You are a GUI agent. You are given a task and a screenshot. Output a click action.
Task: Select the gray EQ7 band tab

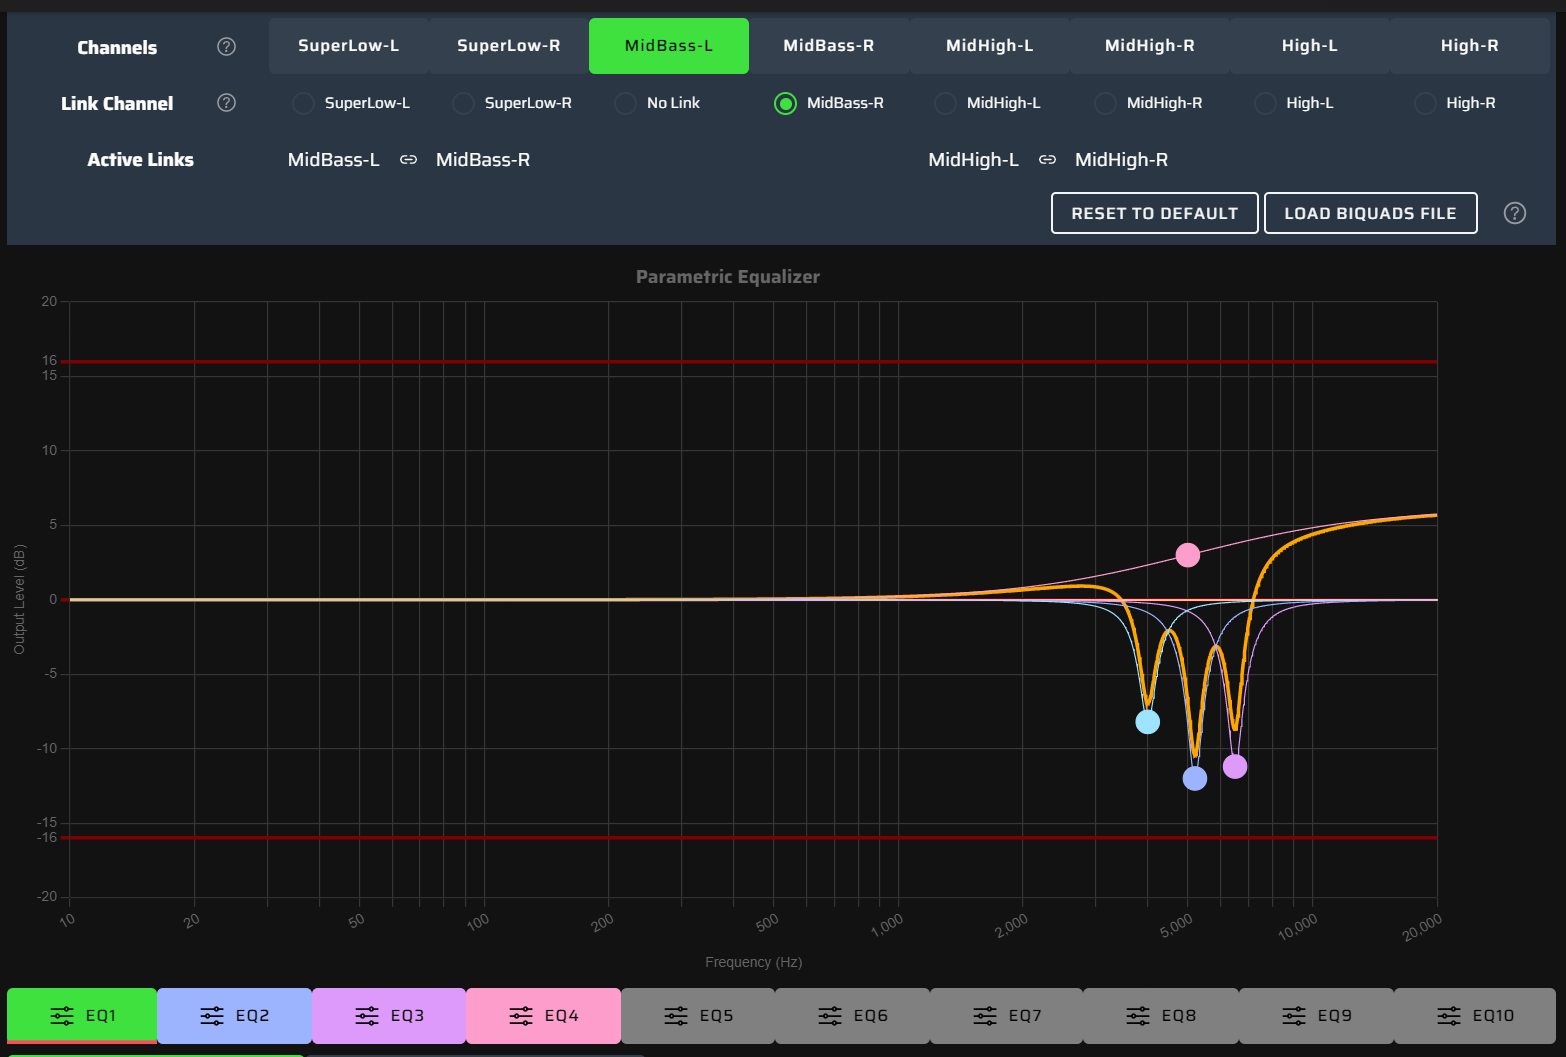(1007, 1016)
